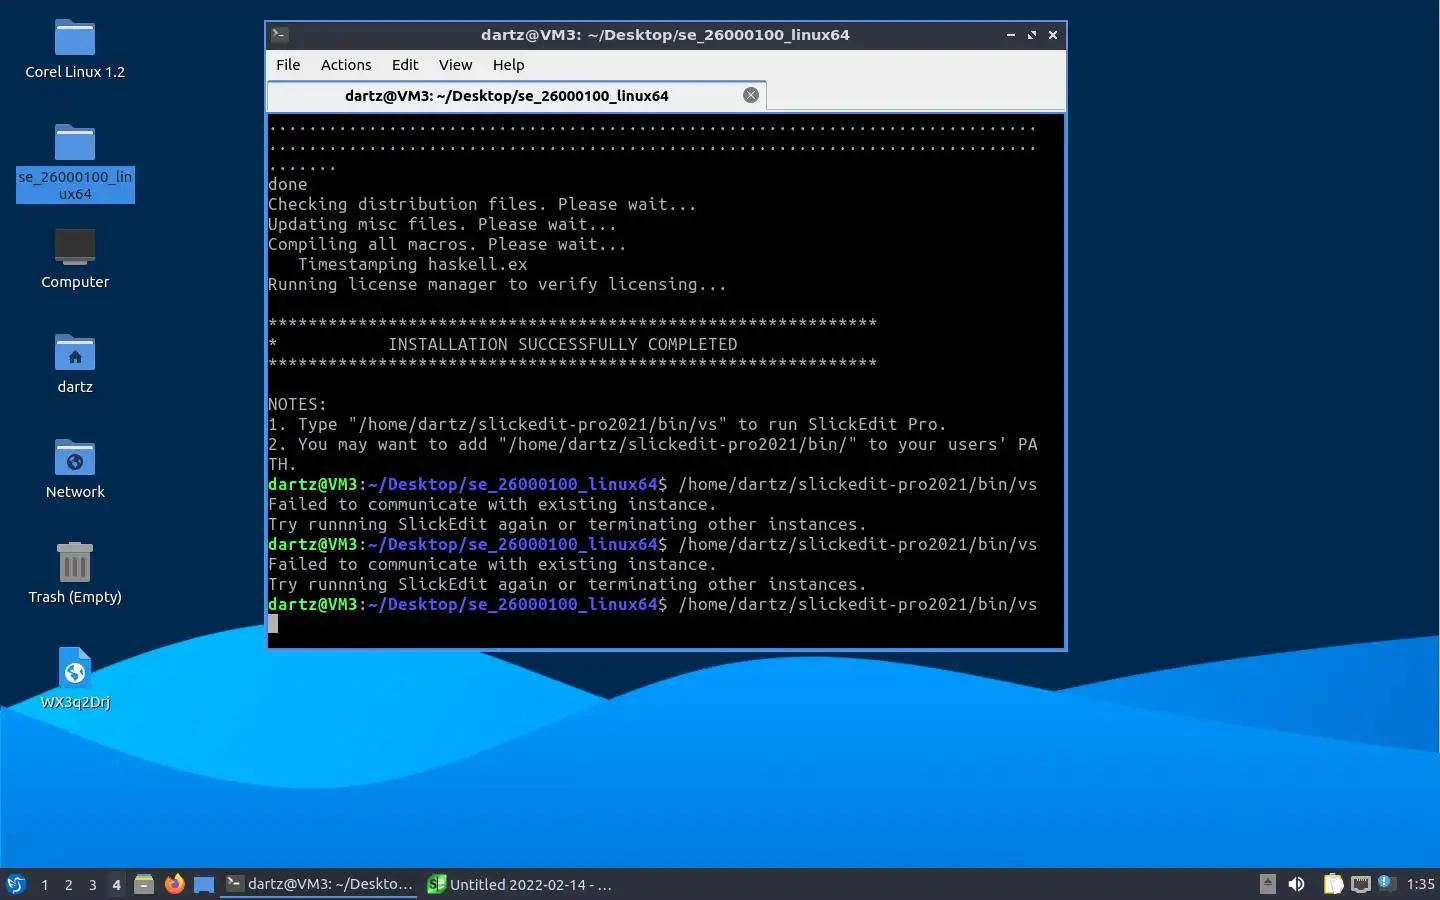Open the View menu

point(455,65)
